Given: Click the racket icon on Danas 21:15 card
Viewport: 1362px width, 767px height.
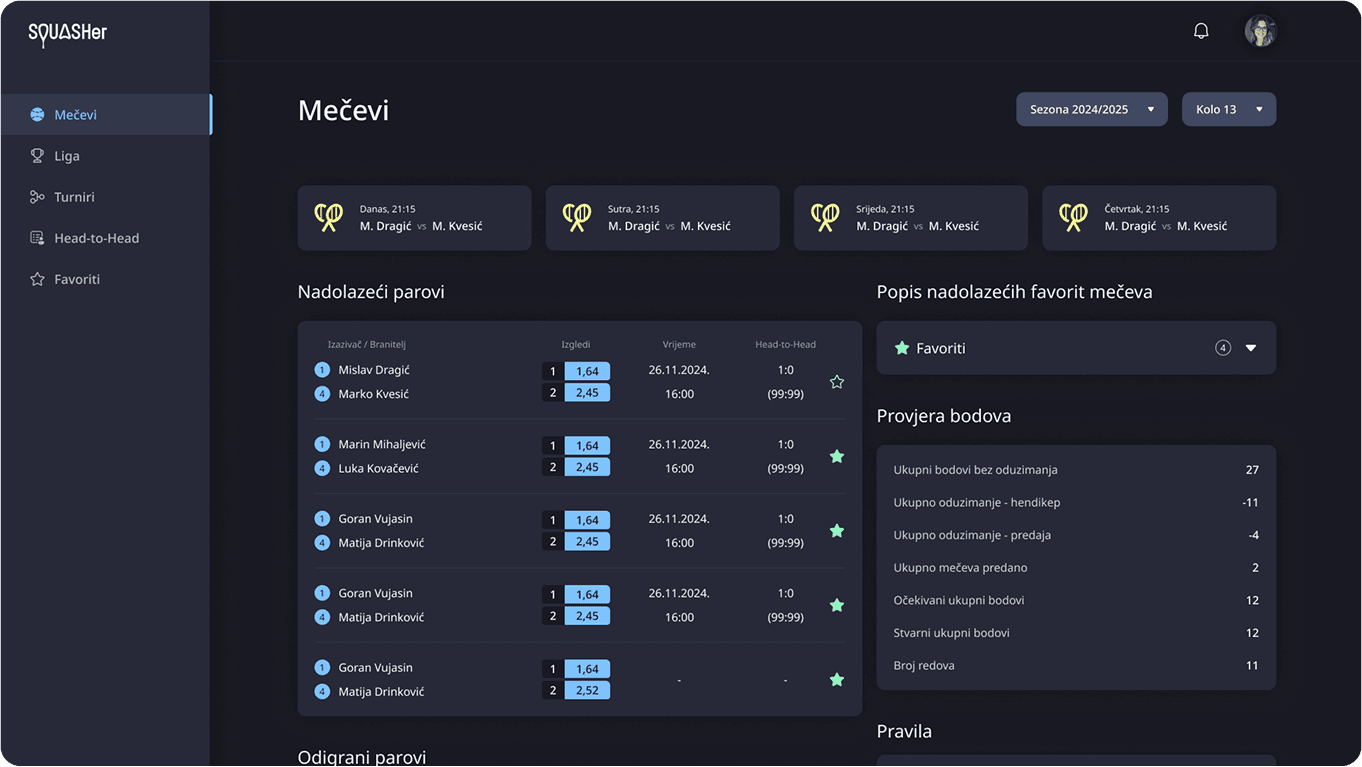Looking at the screenshot, I should (x=329, y=217).
